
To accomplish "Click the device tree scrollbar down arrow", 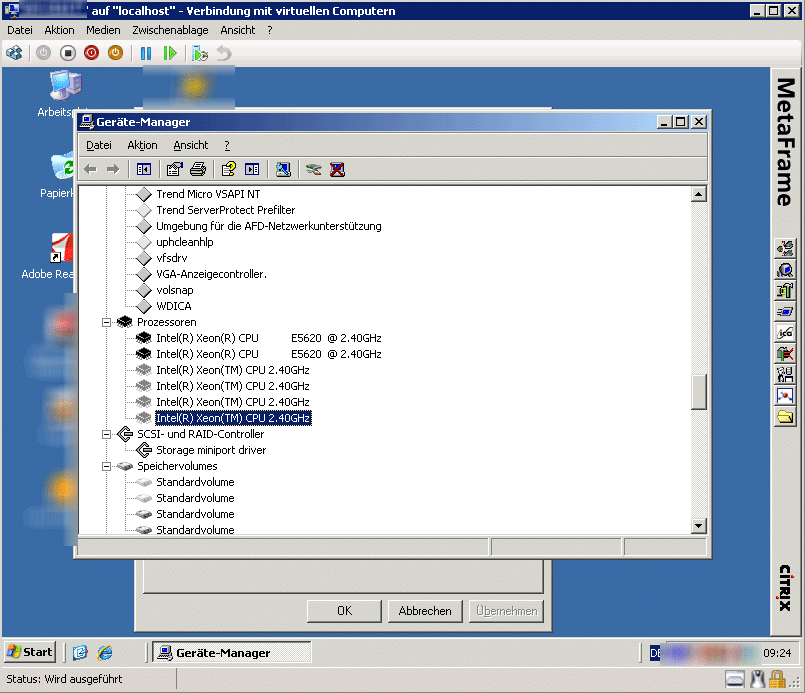I will tap(699, 526).
